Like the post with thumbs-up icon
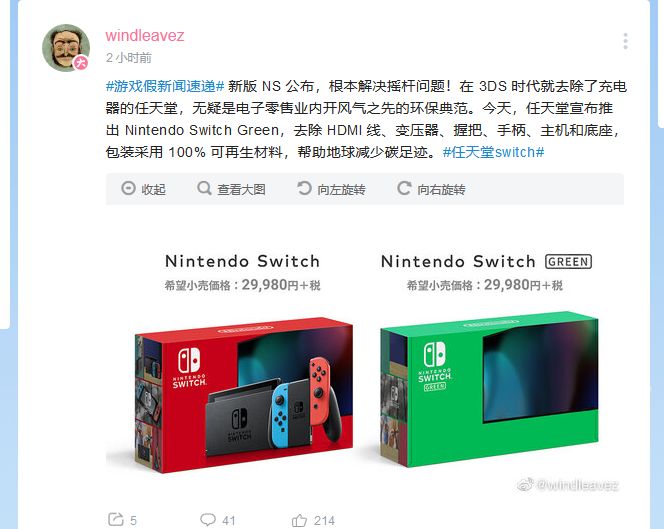 299,520
